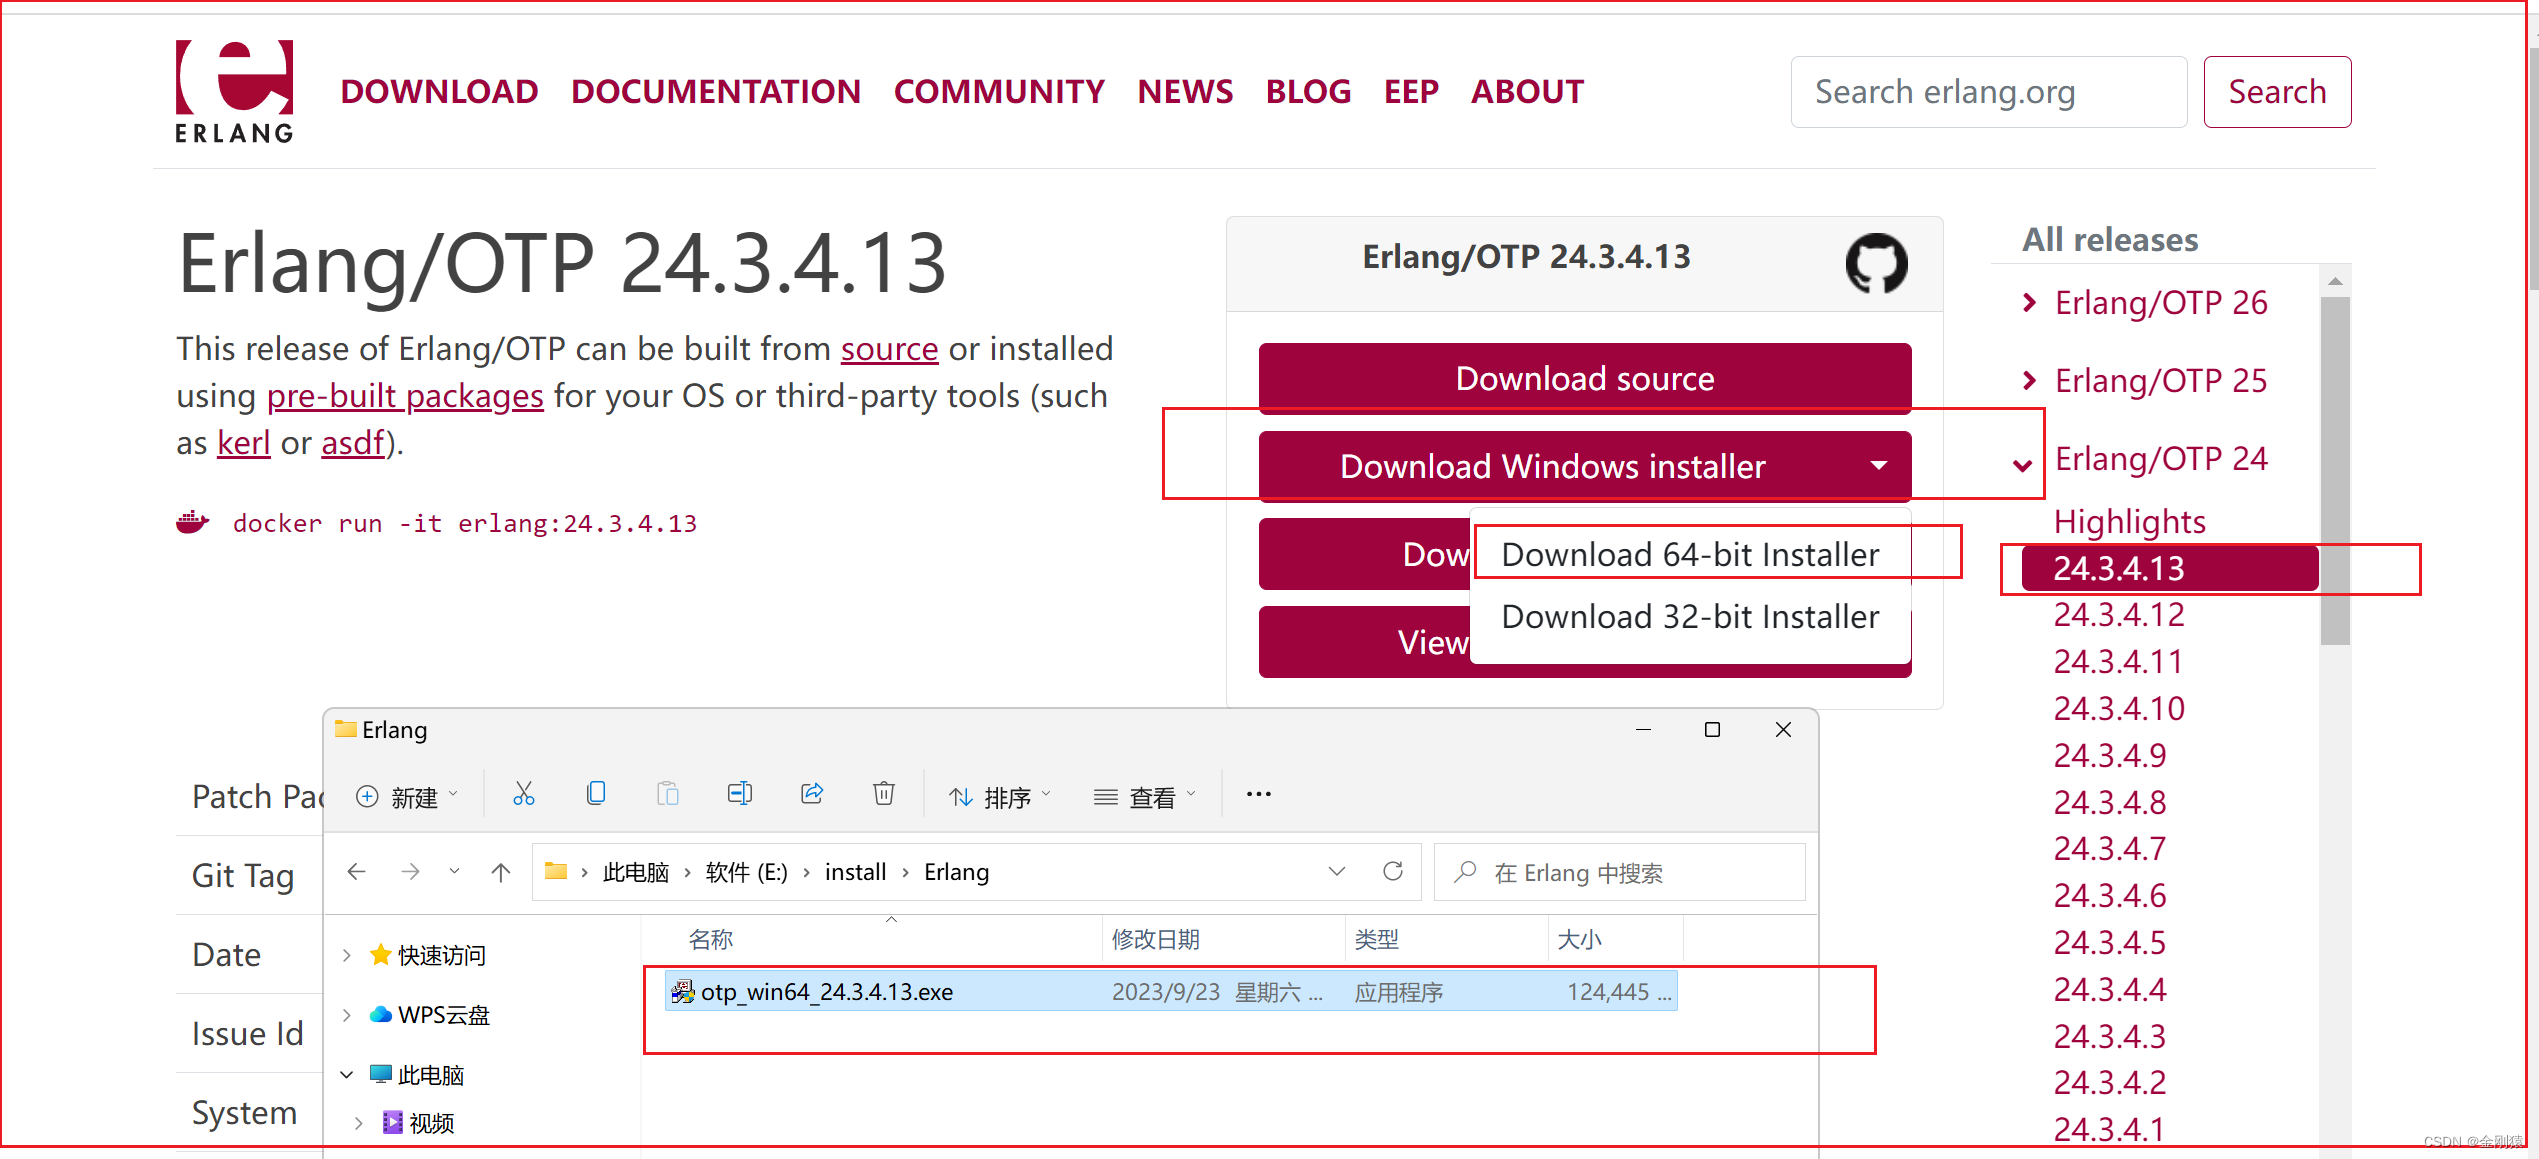Open the Highlights link under OTP 24
Viewport: 2539px width, 1159px height.
coord(2129,521)
